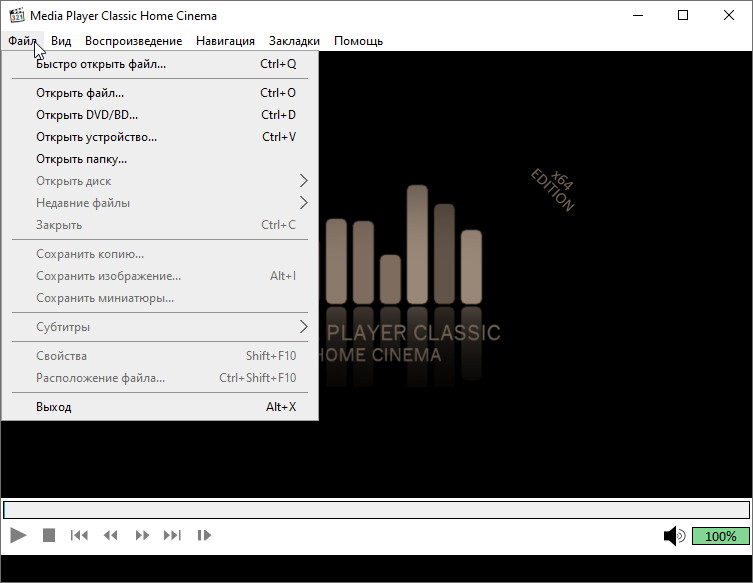Skip to previous track icon
753x583 pixels.
click(x=79, y=536)
